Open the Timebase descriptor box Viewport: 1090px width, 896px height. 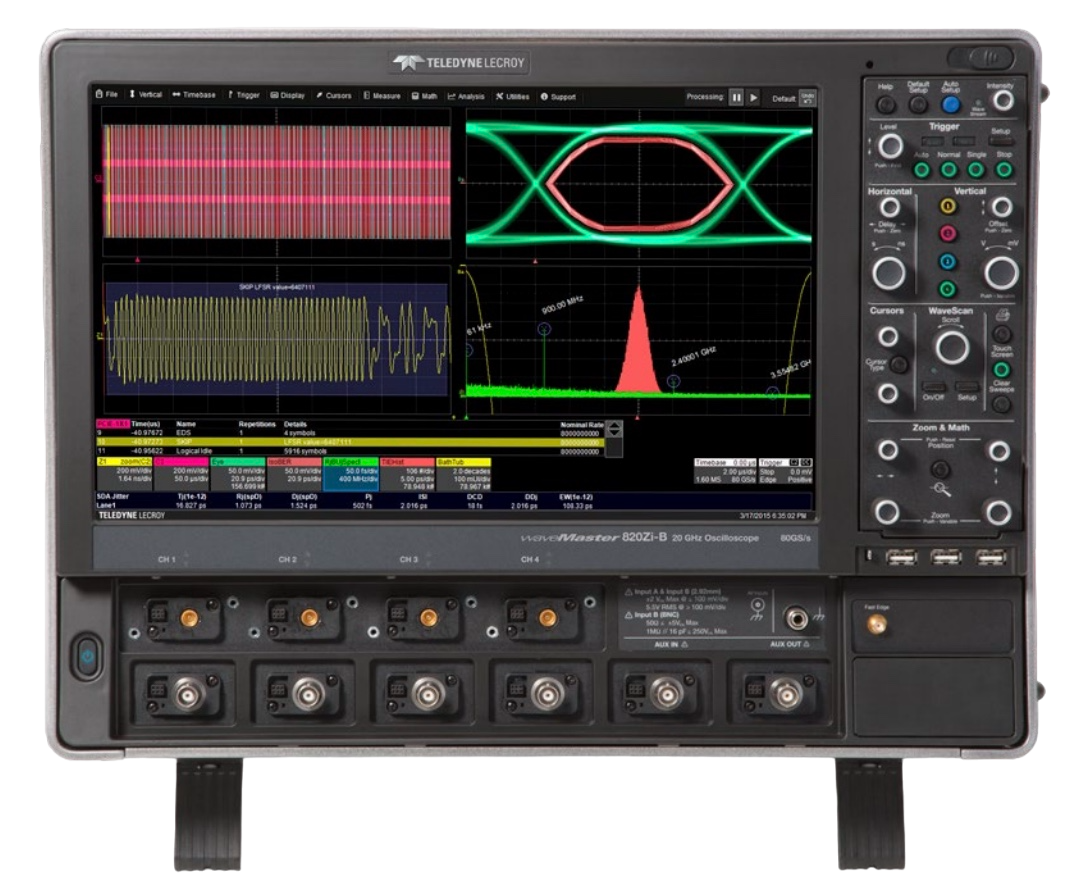pos(725,471)
